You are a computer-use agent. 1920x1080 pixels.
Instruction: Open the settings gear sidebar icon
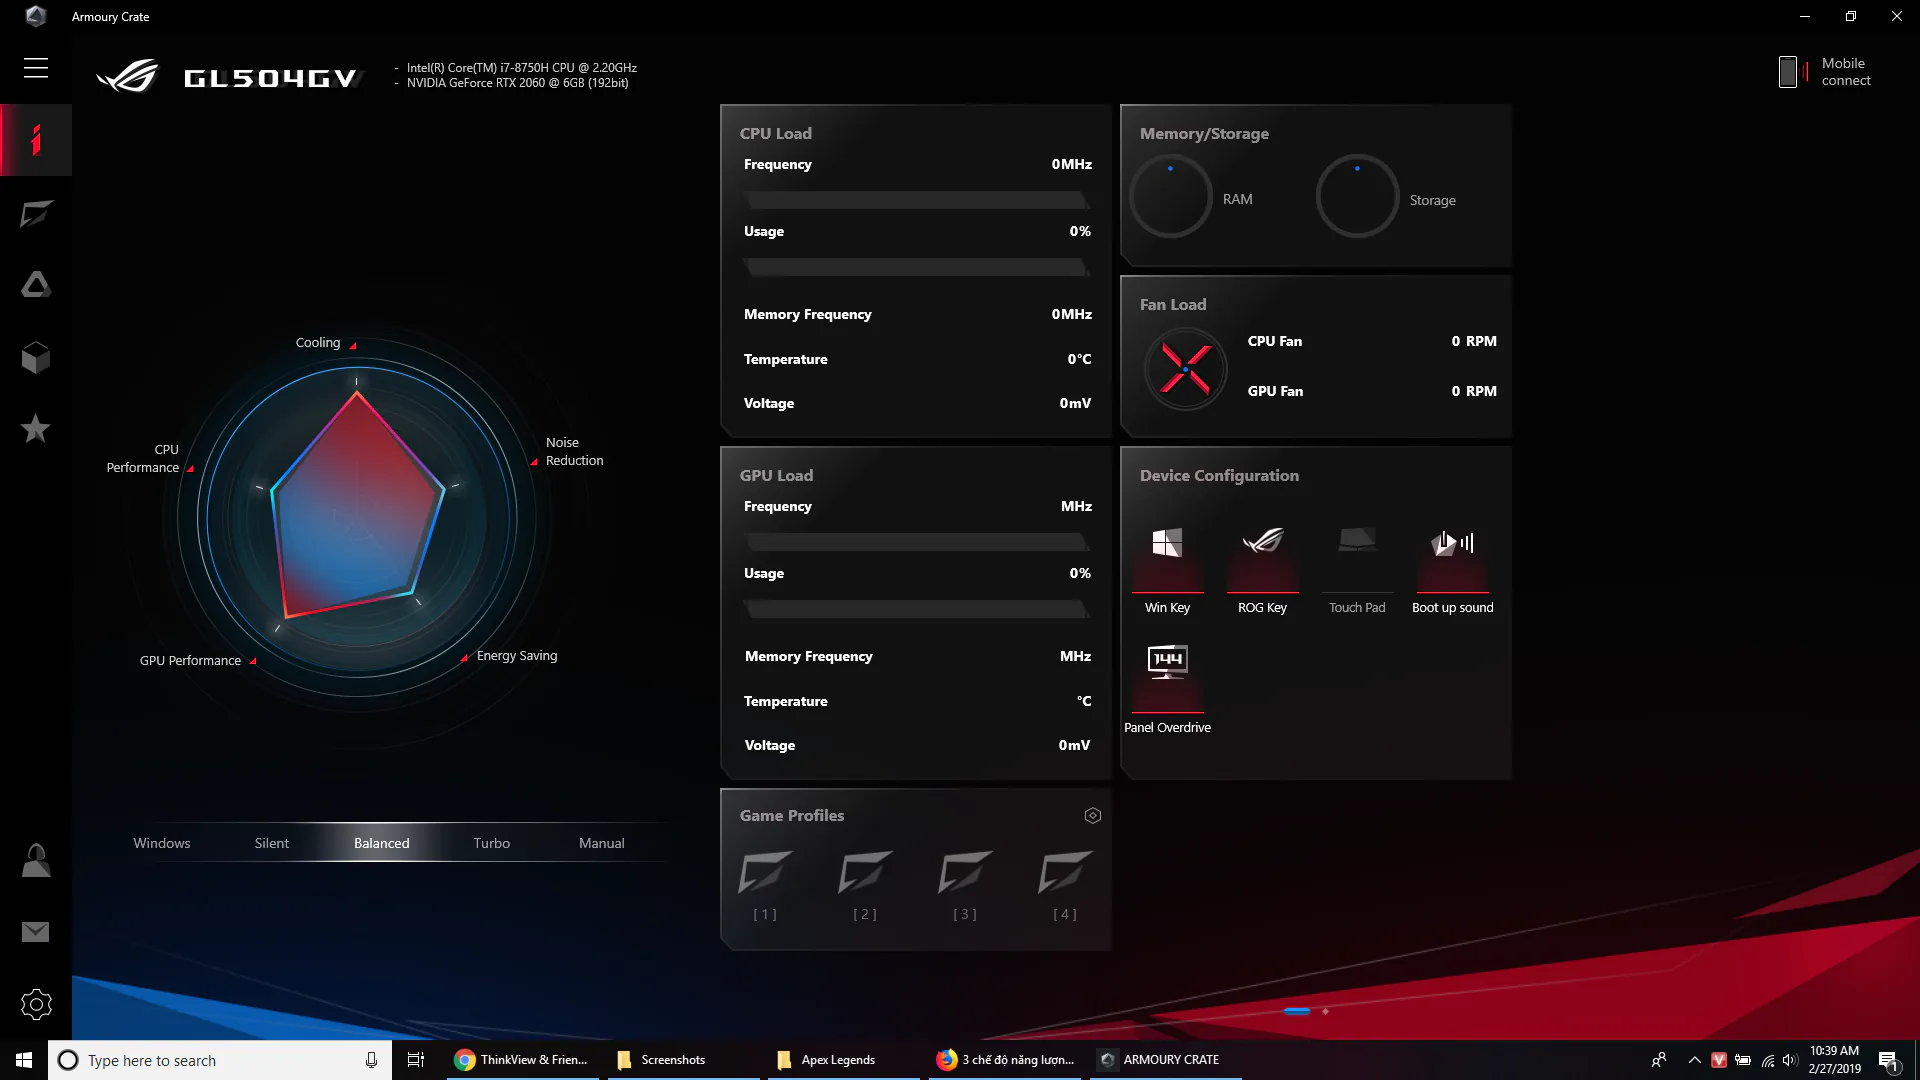(36, 1004)
